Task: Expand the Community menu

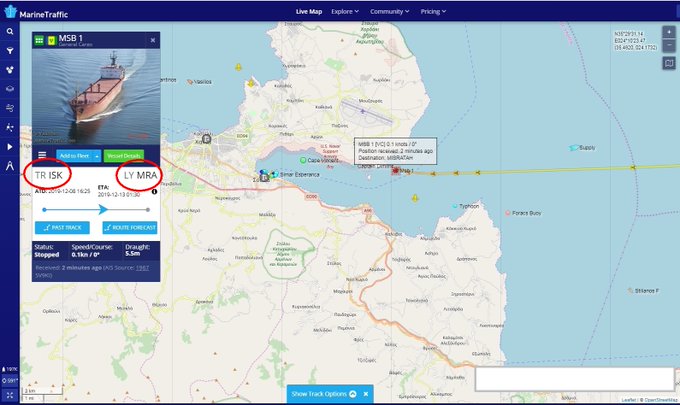Action: click(389, 12)
